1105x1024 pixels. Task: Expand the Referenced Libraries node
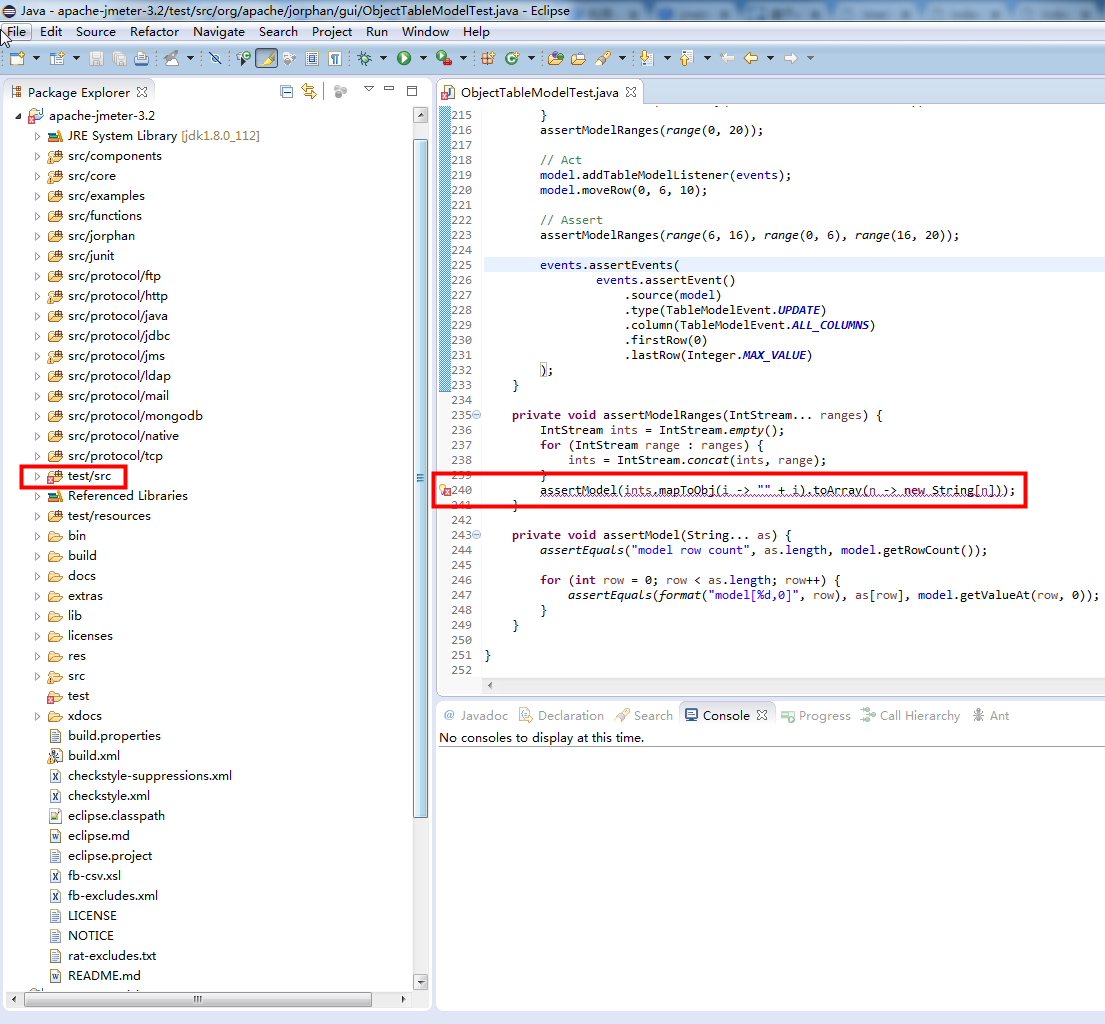(37, 496)
